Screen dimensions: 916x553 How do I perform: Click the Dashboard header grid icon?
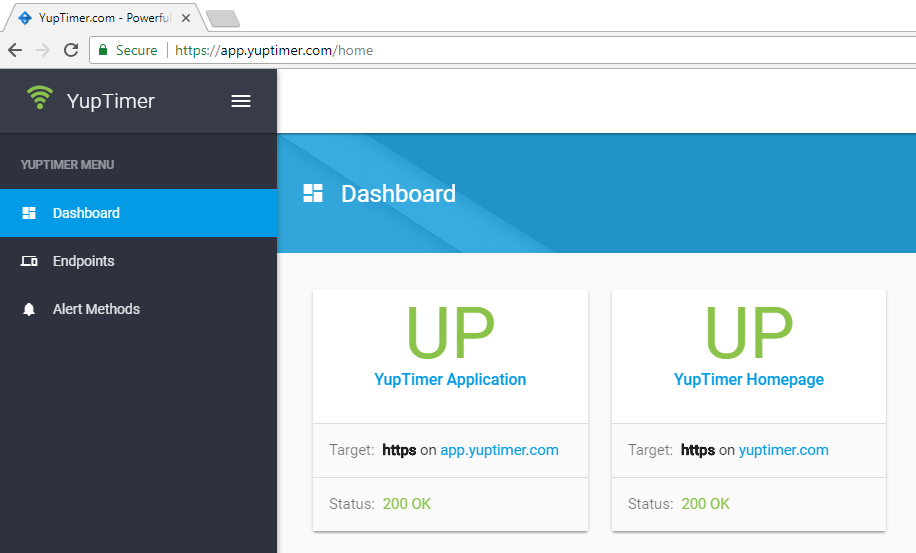coord(313,193)
